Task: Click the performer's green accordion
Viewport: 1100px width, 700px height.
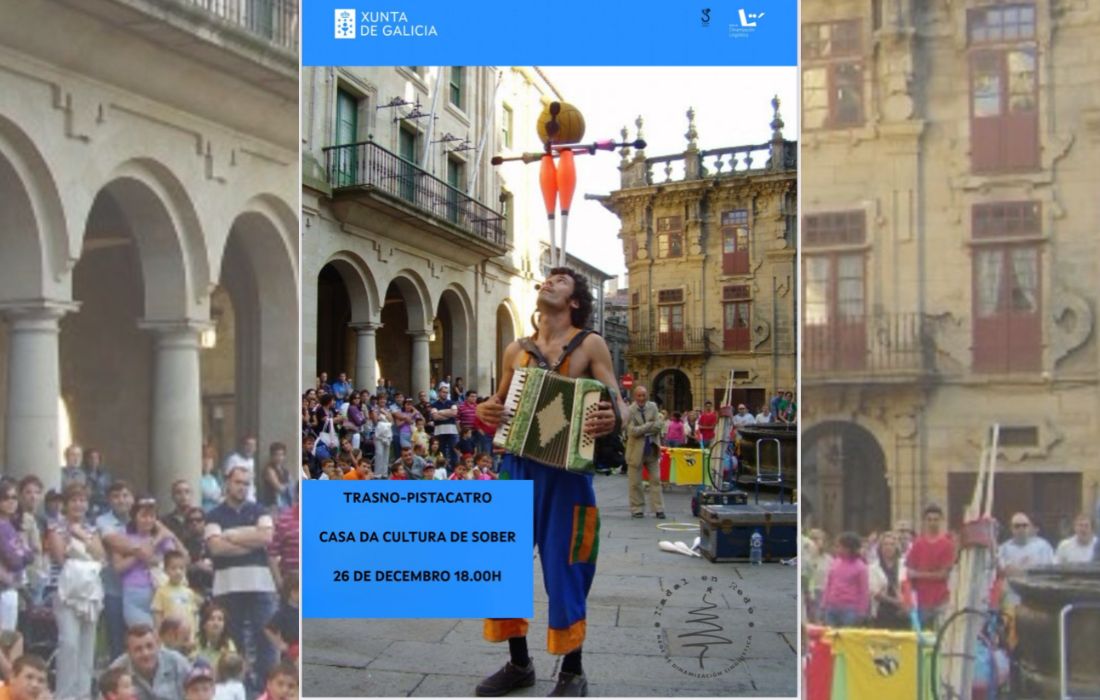Action: click(x=550, y=418)
